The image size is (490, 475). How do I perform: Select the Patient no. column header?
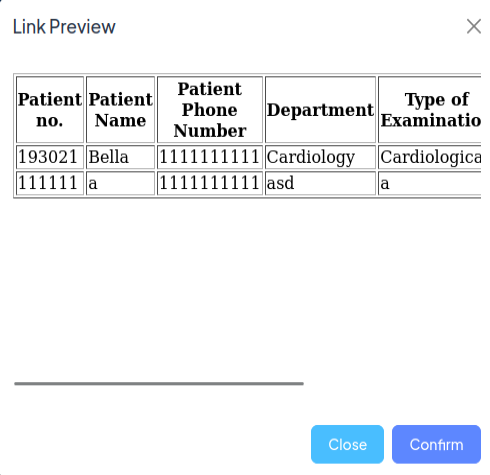coord(50,110)
